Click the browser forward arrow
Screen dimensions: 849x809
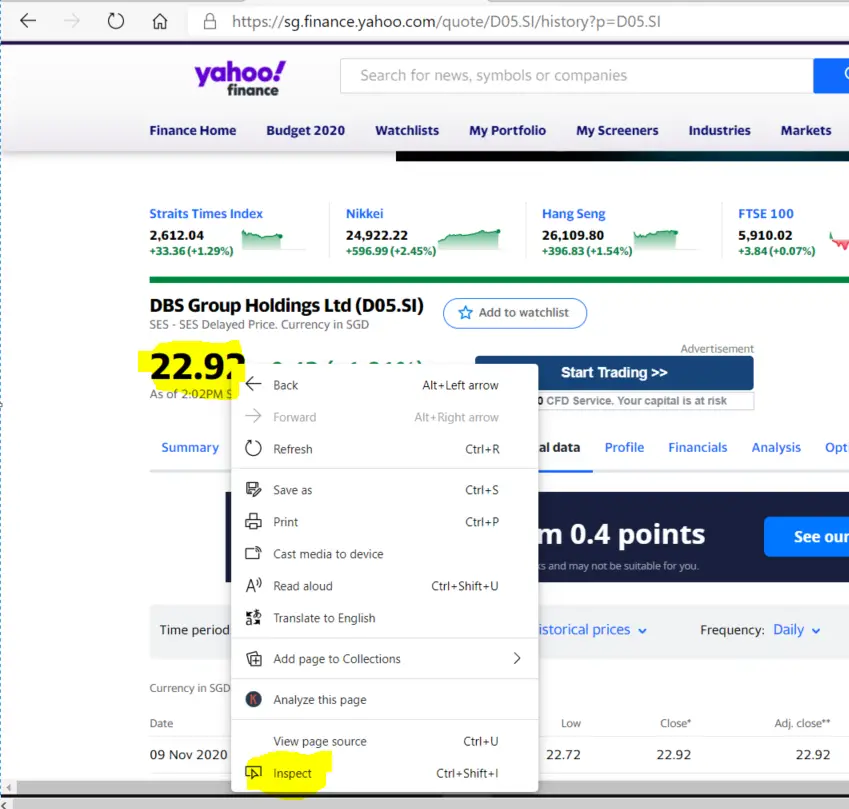(71, 21)
